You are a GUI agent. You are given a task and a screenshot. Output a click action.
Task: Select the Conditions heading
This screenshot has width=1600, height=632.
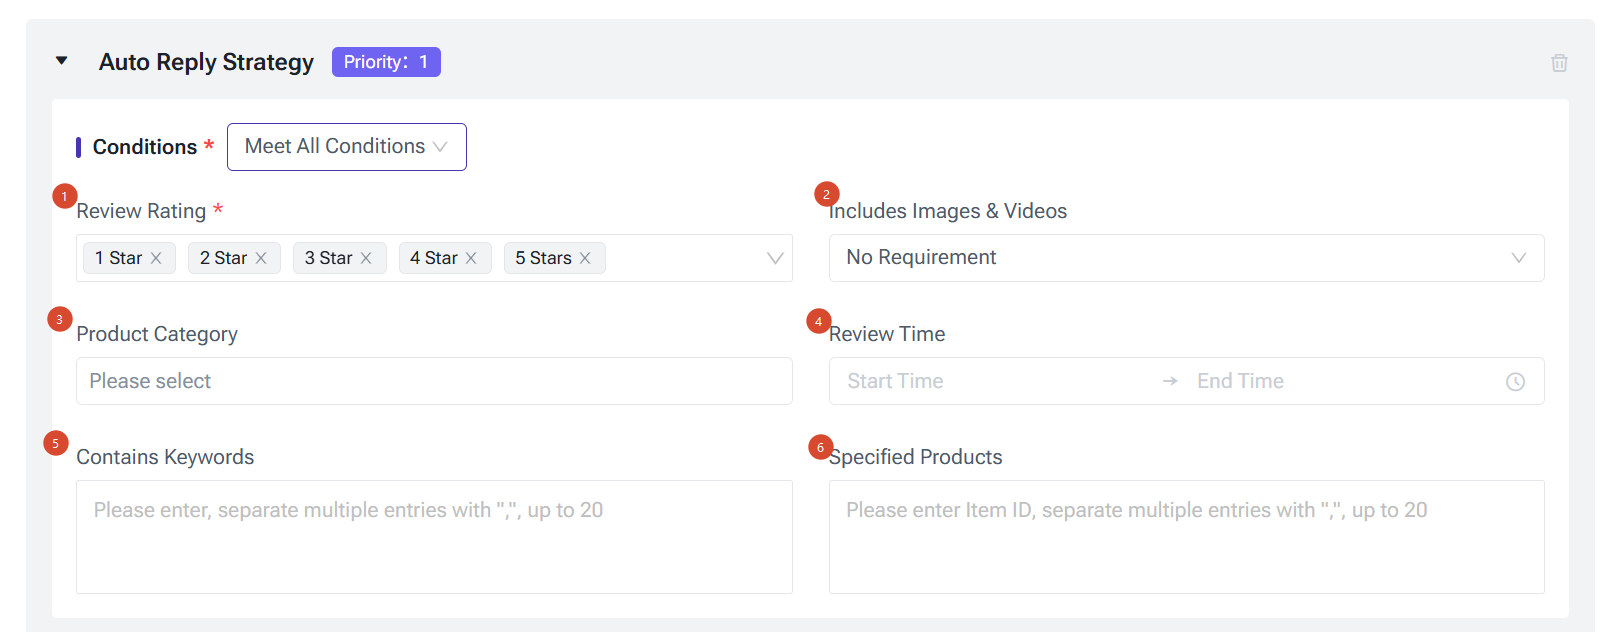[x=145, y=147]
